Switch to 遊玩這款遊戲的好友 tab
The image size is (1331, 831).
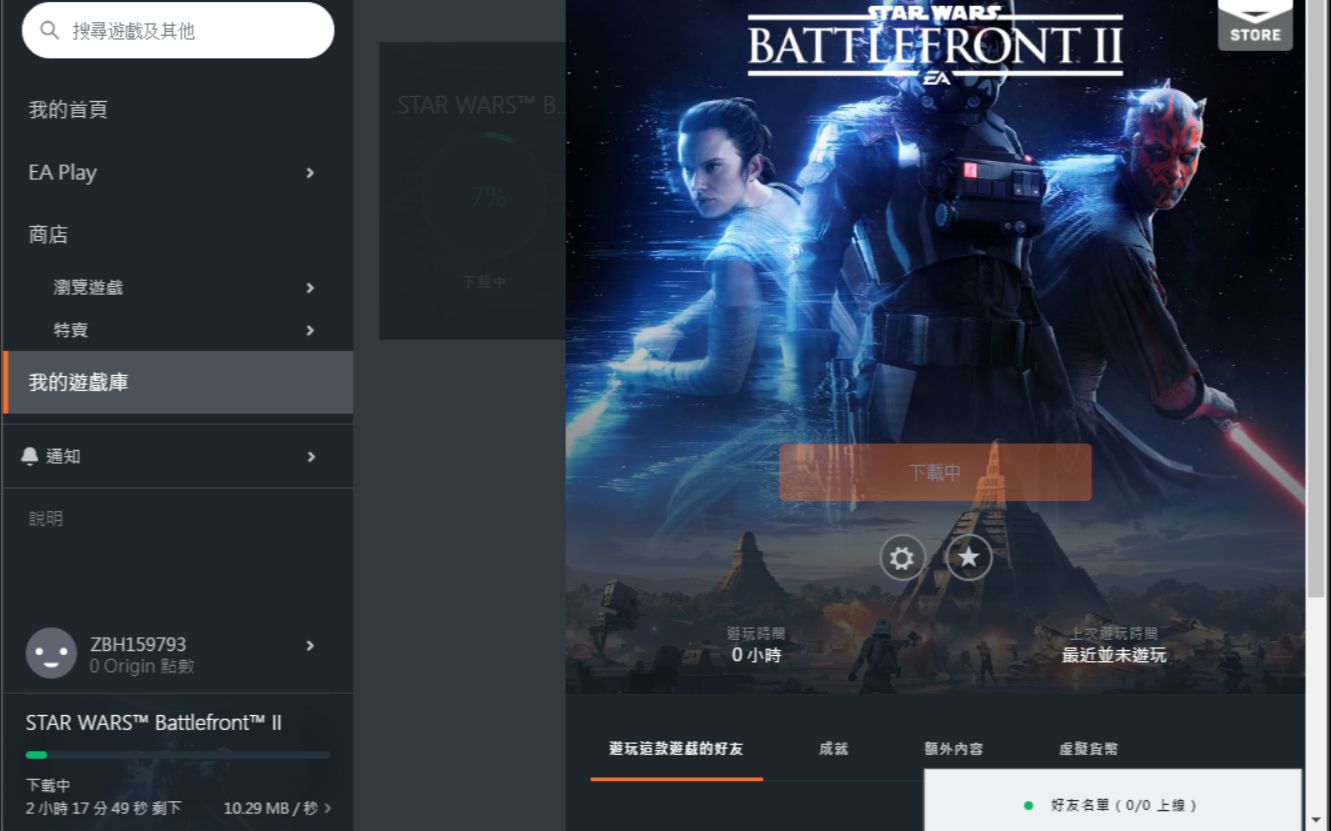[676, 749]
